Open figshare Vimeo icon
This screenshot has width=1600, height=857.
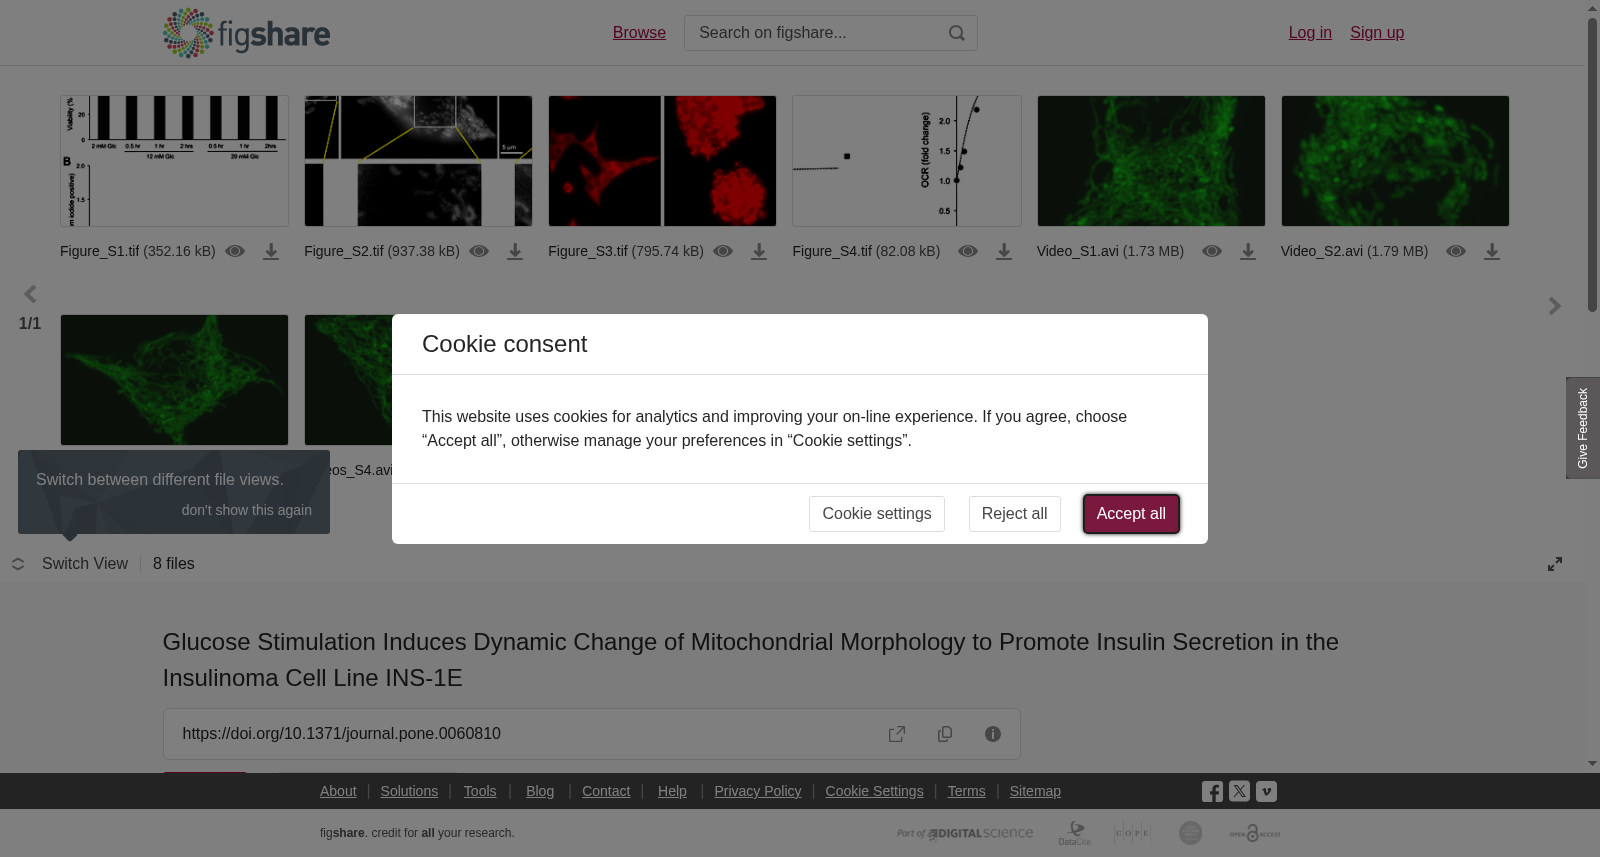coord(1266,791)
